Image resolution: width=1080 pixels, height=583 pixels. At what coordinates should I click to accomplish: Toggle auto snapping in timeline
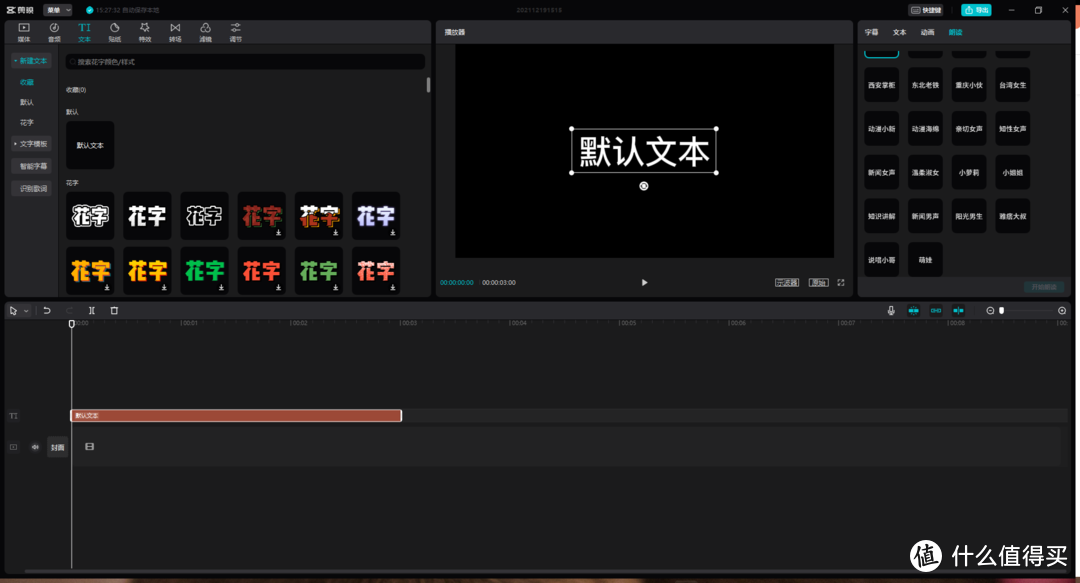tap(936, 311)
